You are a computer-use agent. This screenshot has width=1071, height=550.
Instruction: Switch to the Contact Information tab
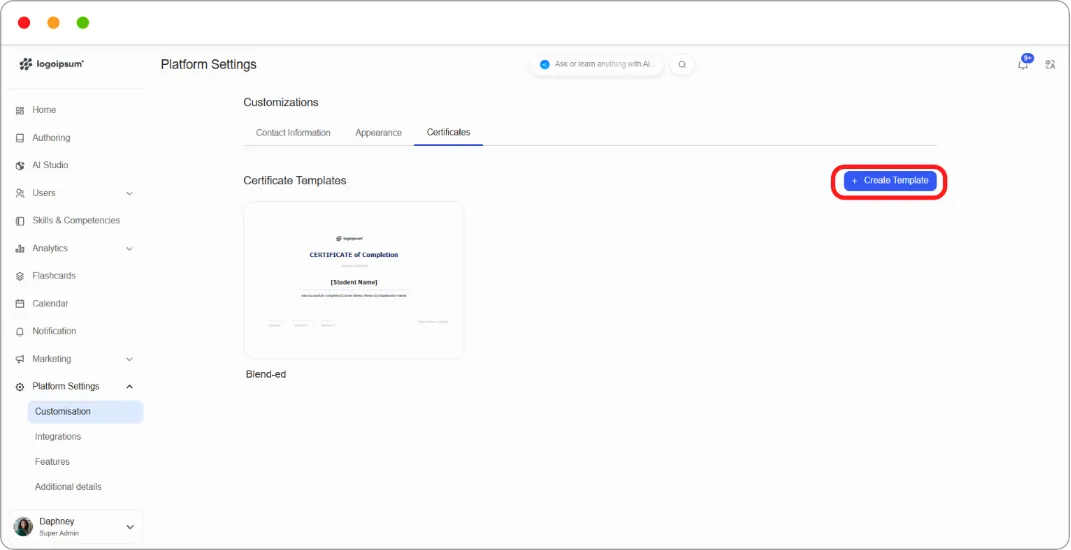(293, 133)
